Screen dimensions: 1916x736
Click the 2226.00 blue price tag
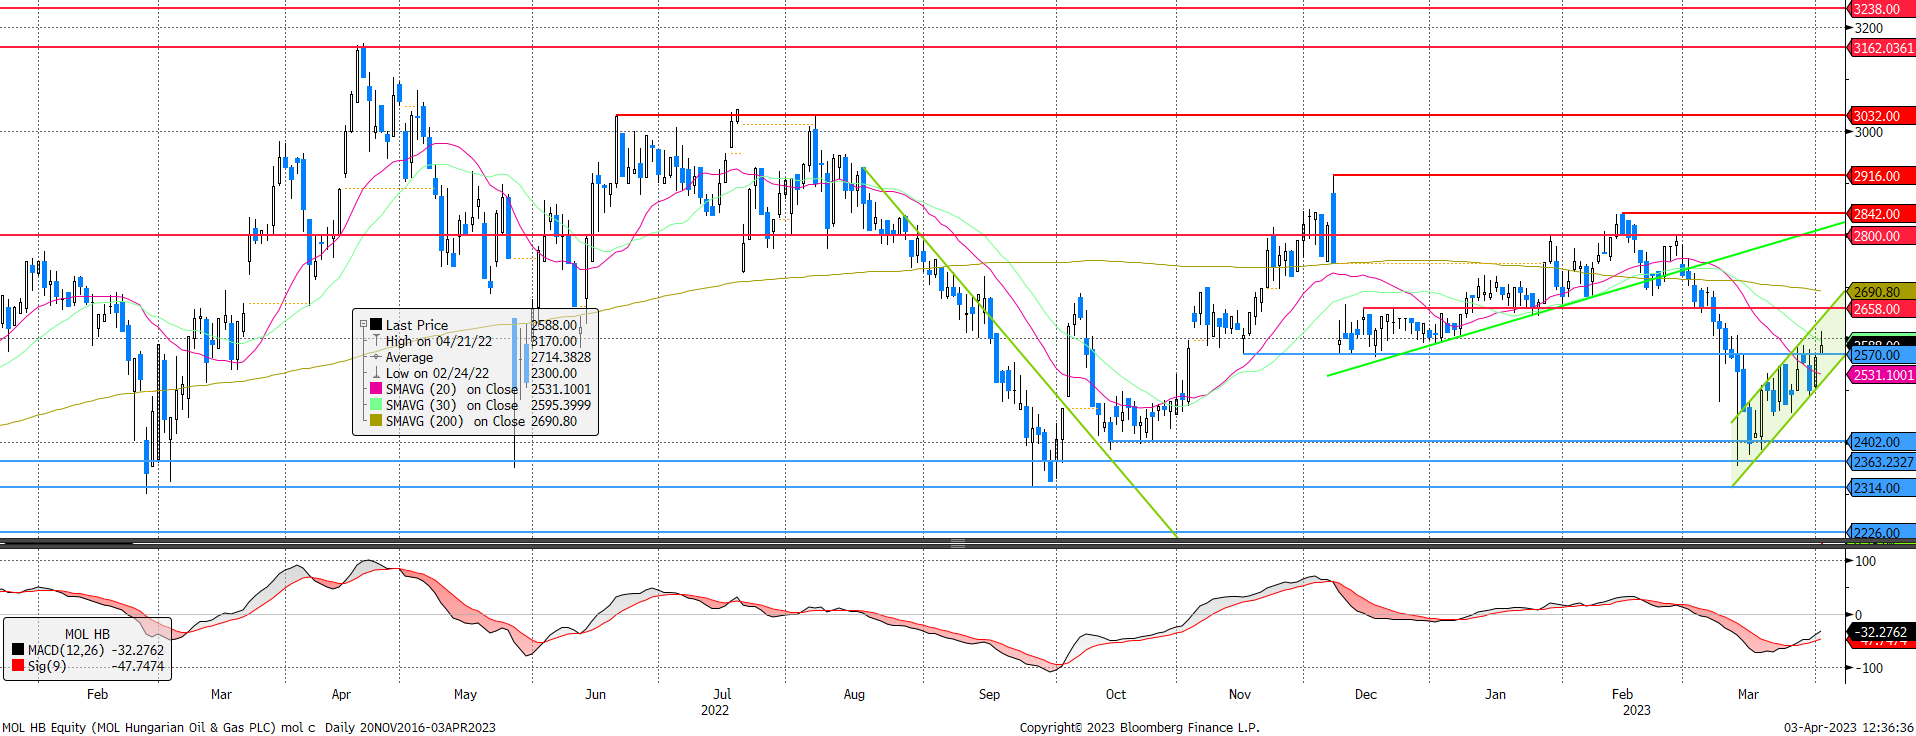(x=1881, y=533)
